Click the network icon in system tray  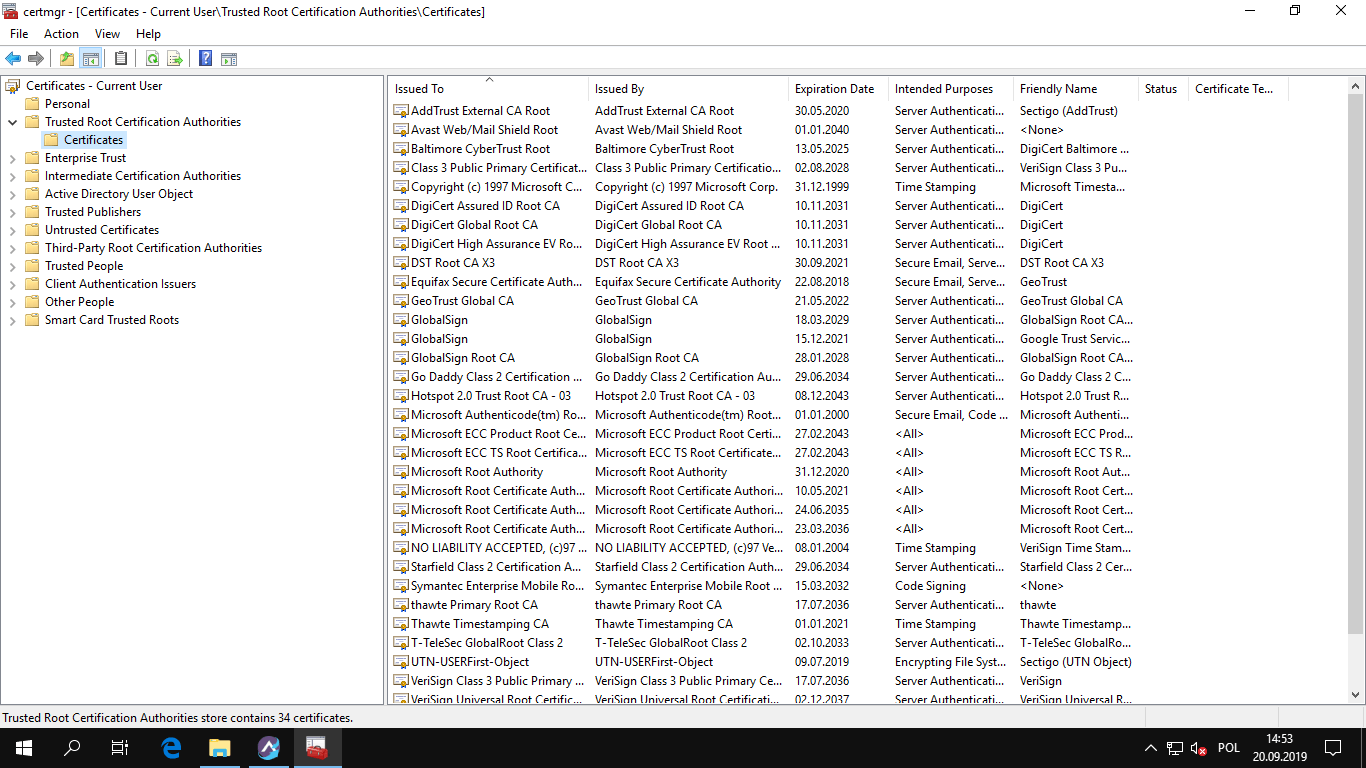(x=1175, y=748)
